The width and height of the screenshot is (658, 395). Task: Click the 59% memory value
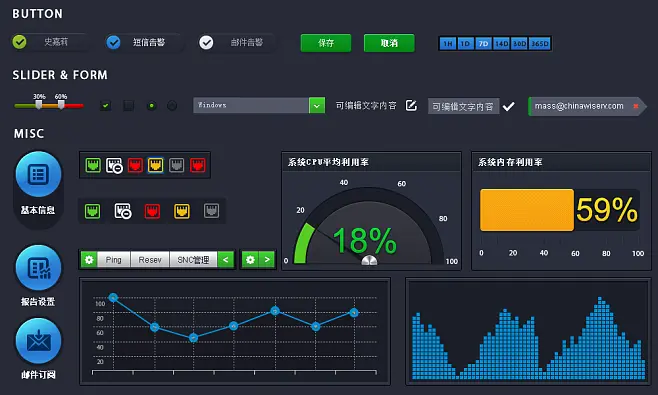pyautogui.click(x=607, y=209)
